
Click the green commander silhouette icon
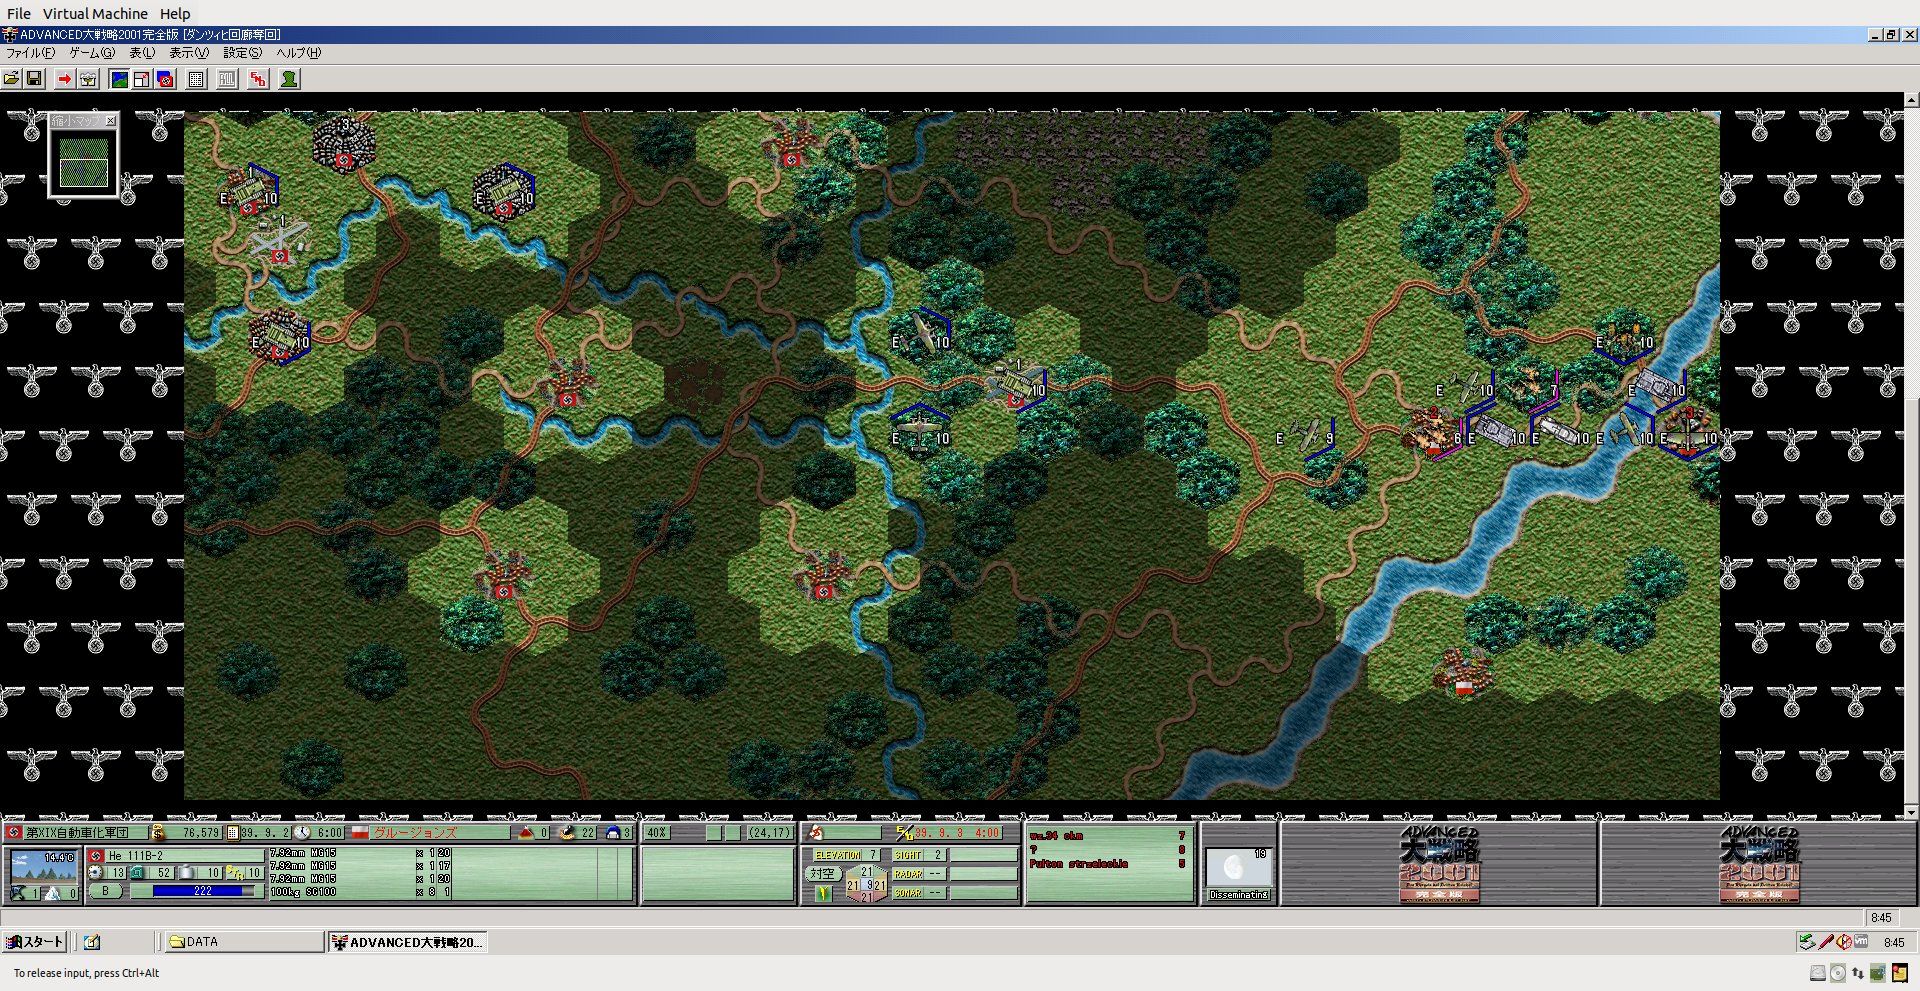(x=289, y=79)
